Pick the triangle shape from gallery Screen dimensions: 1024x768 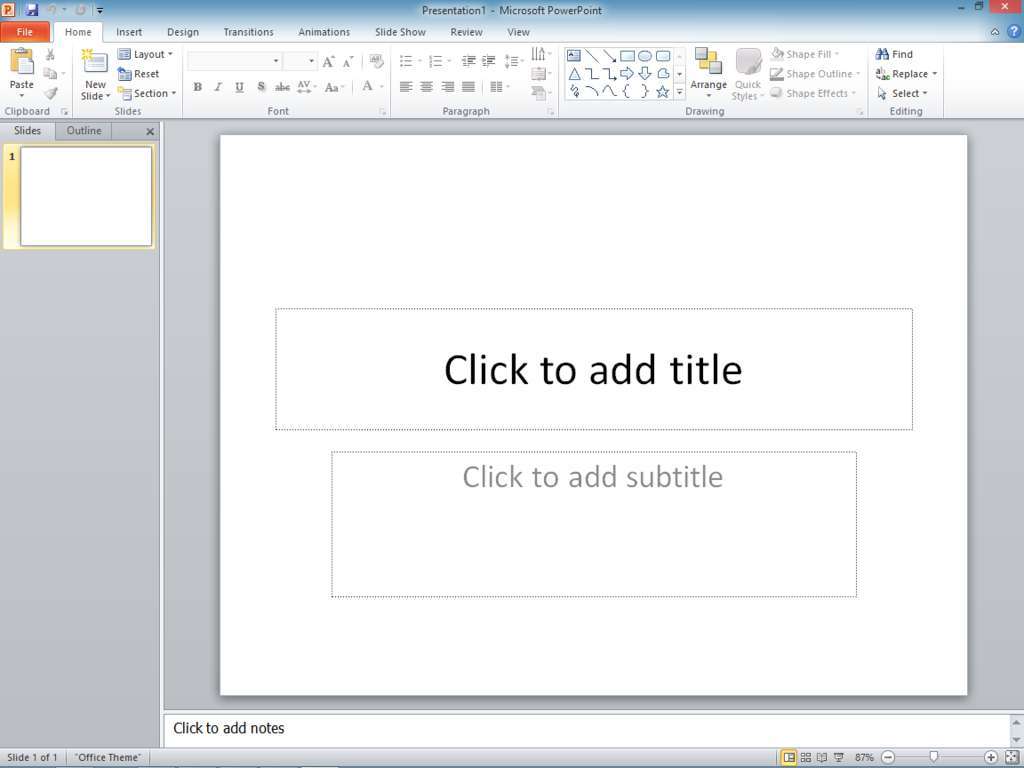point(574,74)
